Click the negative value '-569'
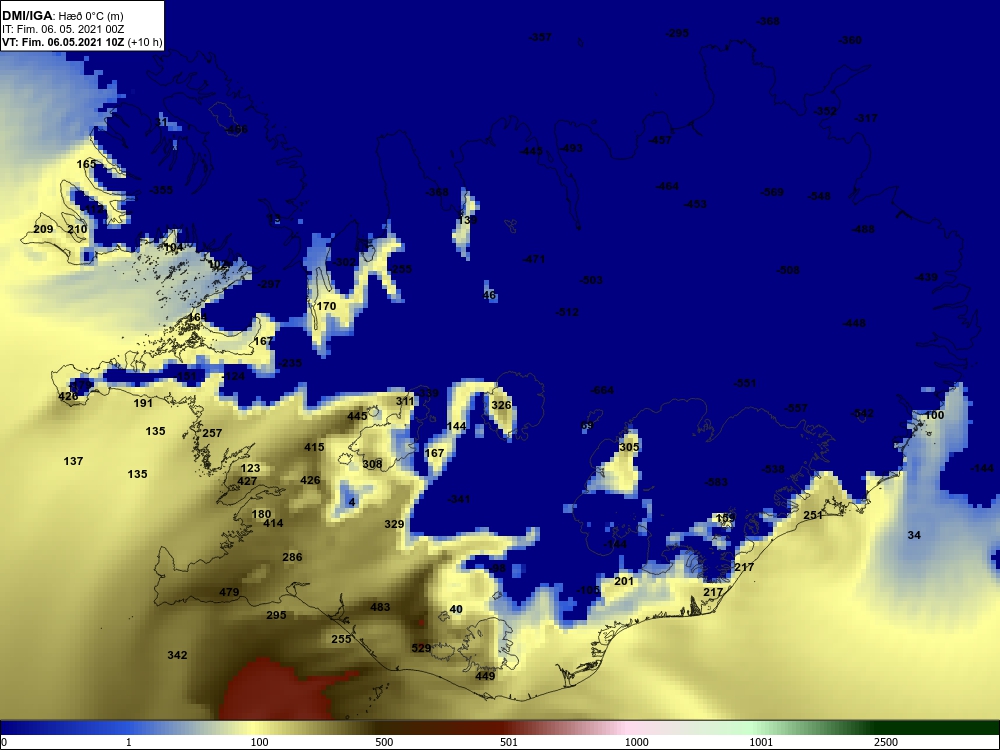Screen dimensions: 1000x750 click(x=772, y=192)
